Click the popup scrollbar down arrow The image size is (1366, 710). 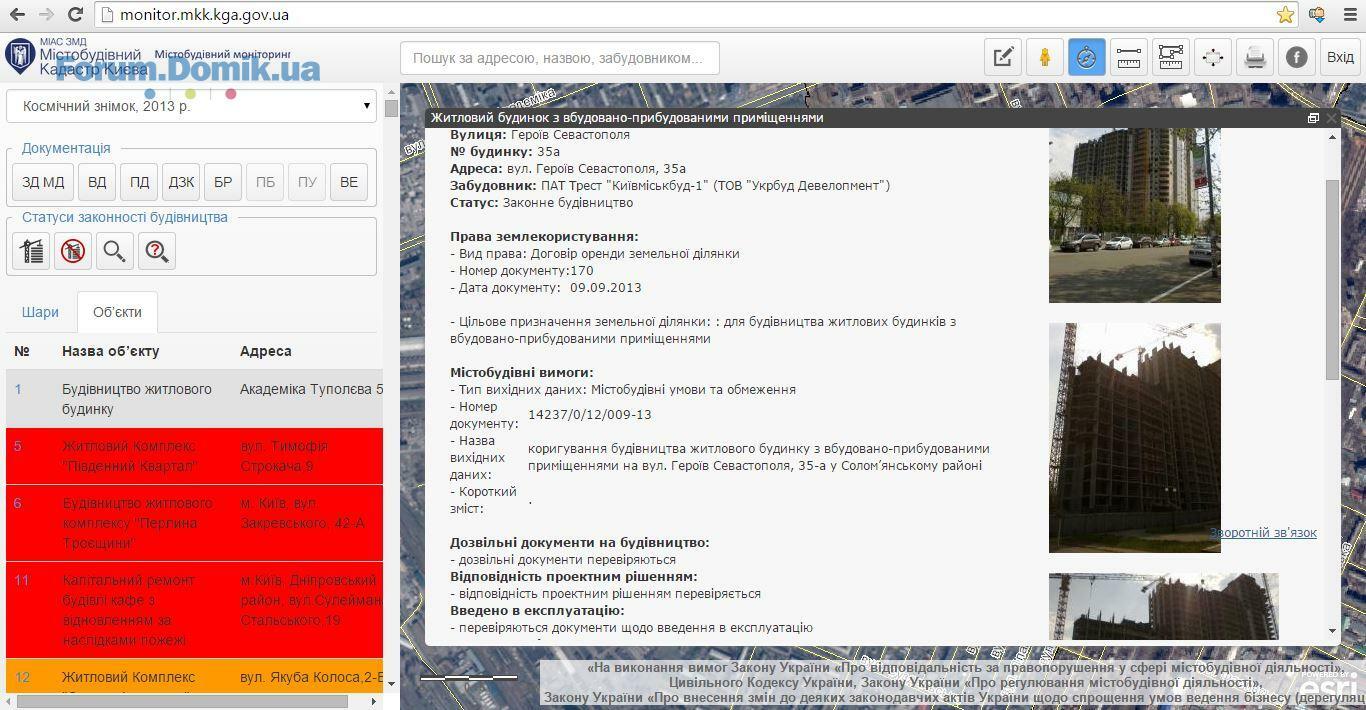(x=1333, y=632)
